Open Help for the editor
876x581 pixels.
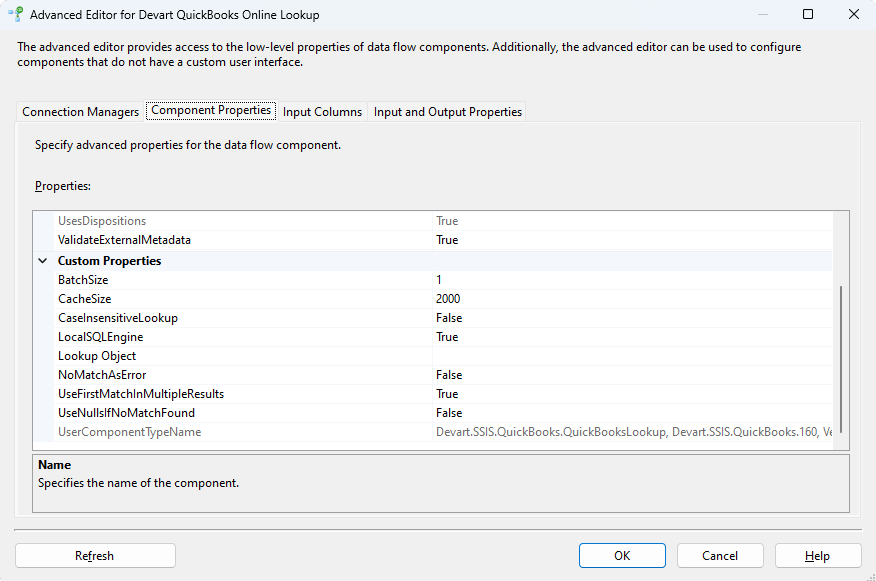[x=817, y=556]
